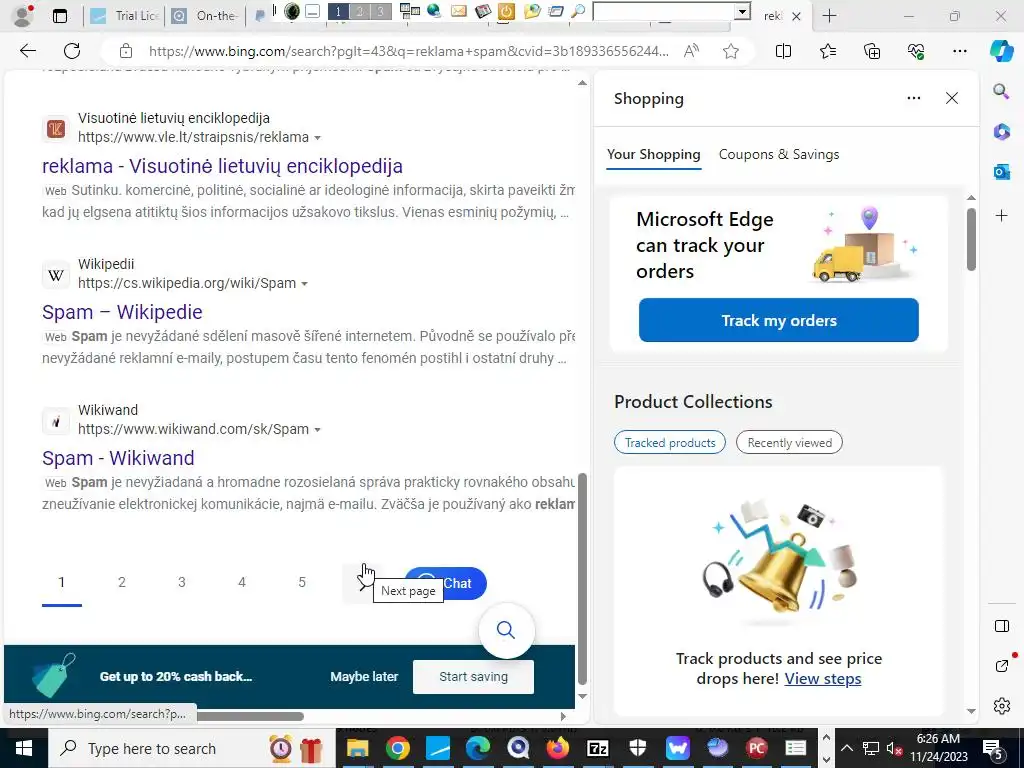Open Windows Start menu
This screenshot has width=1024, height=768.
[x=24, y=748]
